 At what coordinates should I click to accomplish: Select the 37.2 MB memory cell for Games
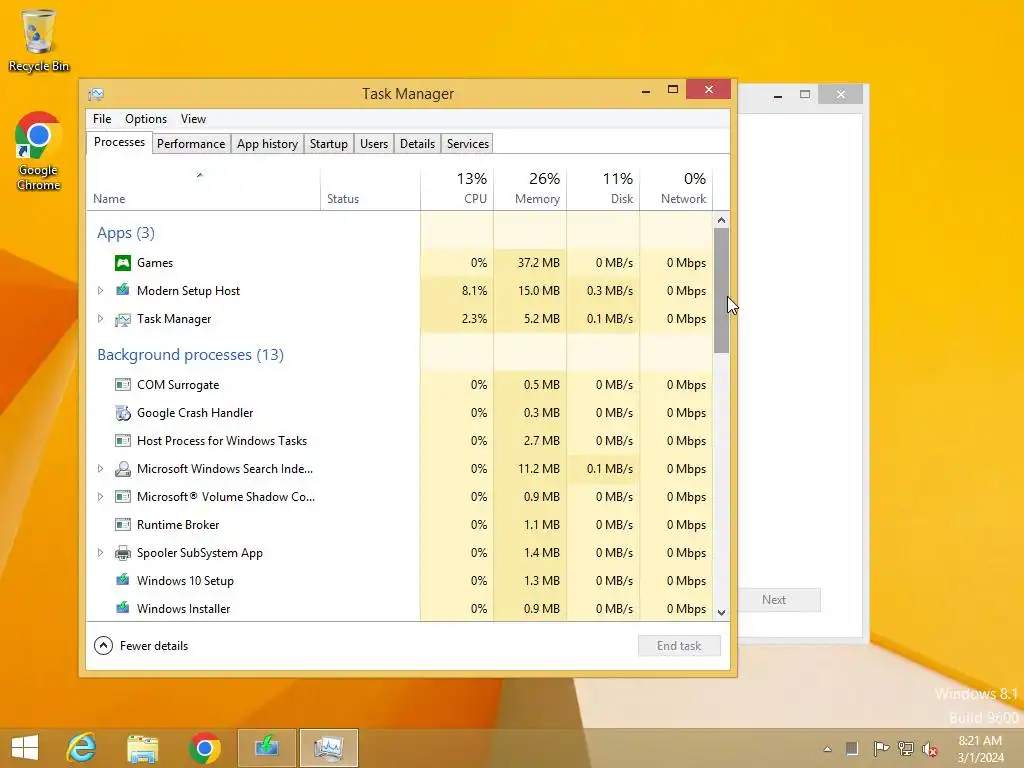(530, 263)
